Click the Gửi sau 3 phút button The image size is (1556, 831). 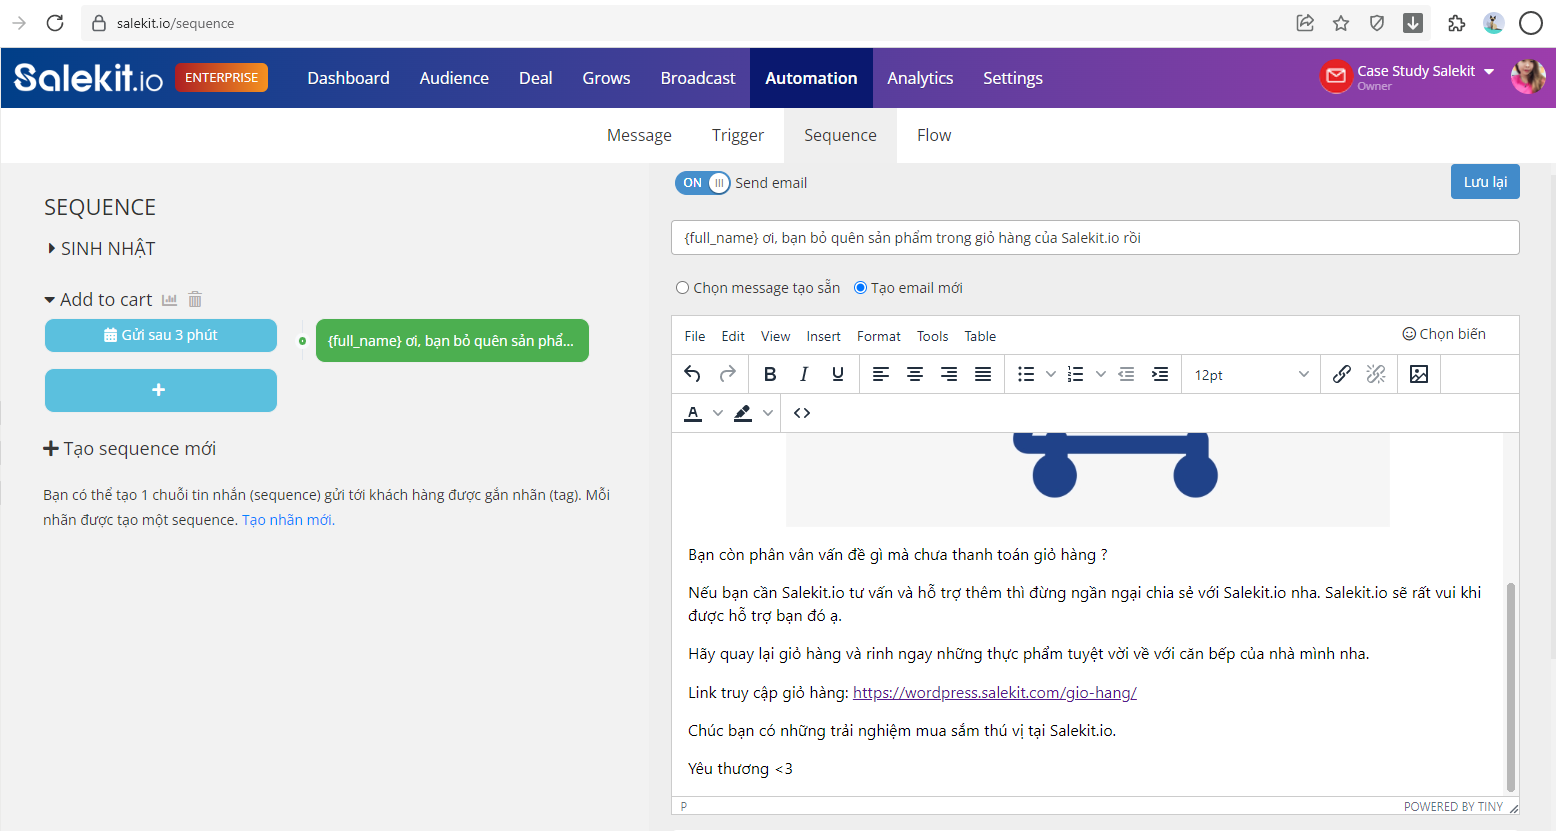click(161, 335)
